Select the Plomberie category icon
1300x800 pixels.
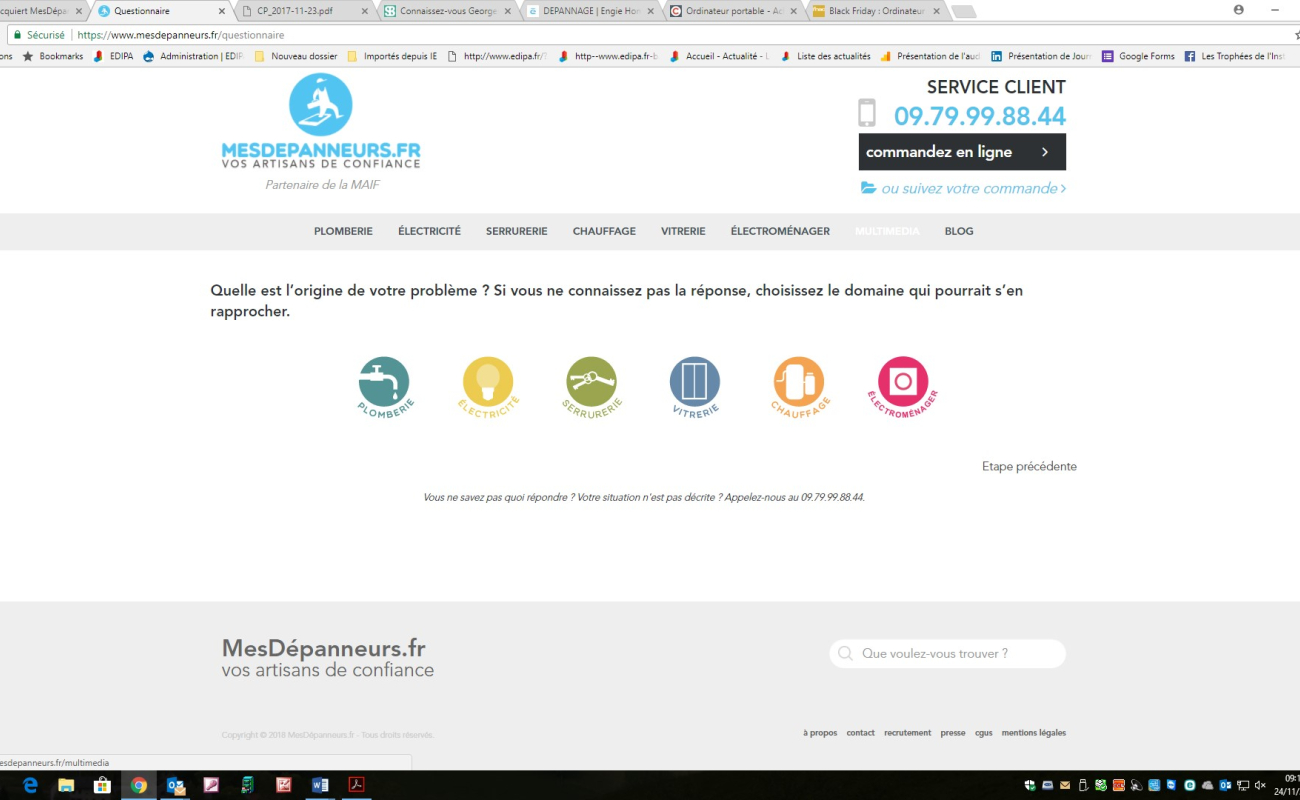point(385,387)
